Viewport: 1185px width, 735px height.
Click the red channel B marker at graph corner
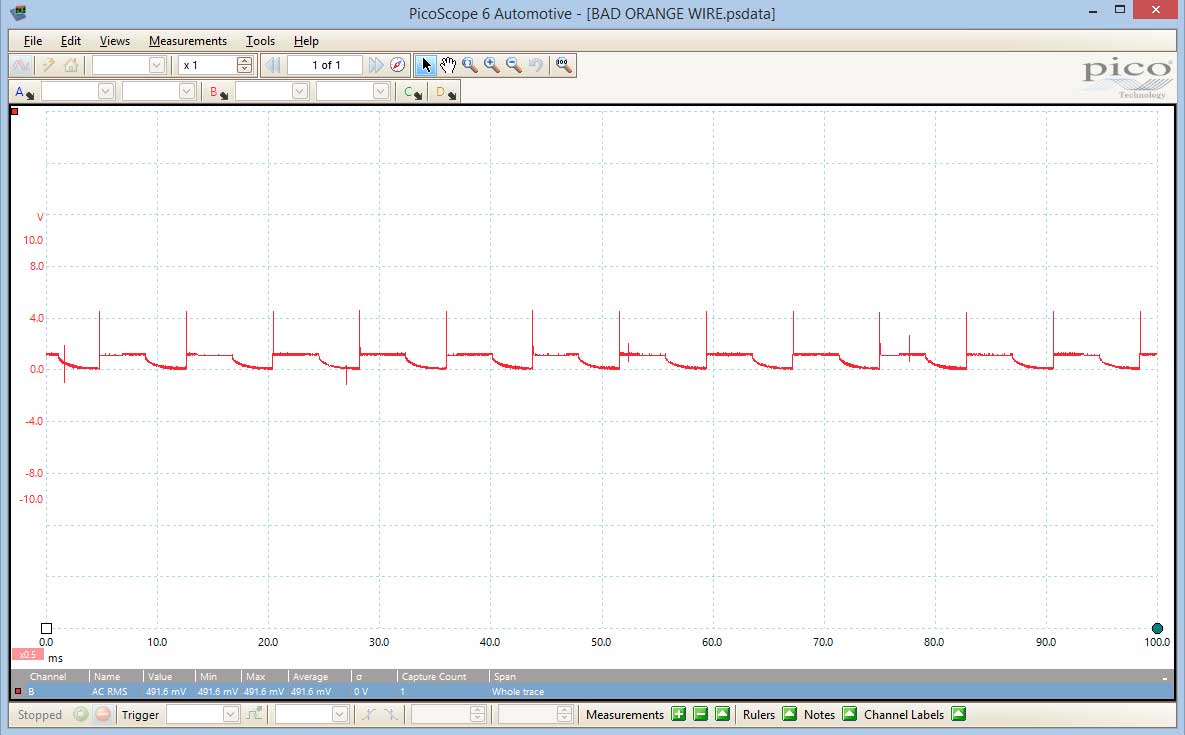[x=14, y=111]
